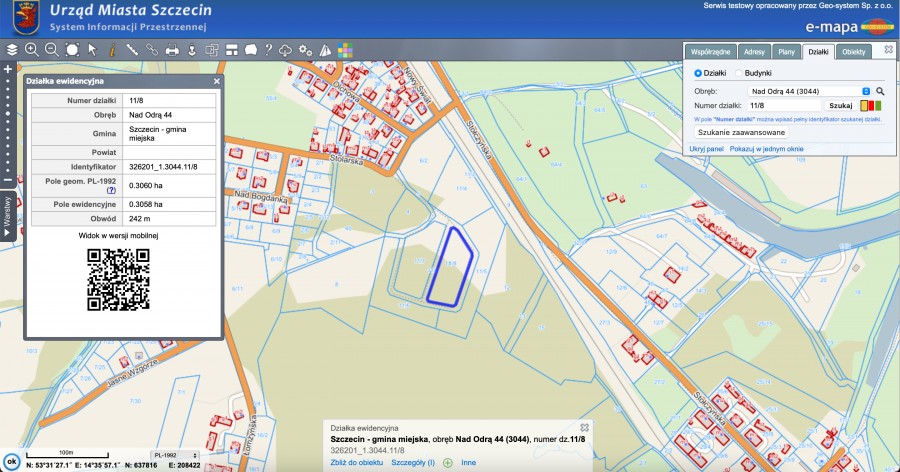This screenshot has width=900, height=472.
Task: Open settings gears icon in toolbar
Action: click(x=306, y=49)
